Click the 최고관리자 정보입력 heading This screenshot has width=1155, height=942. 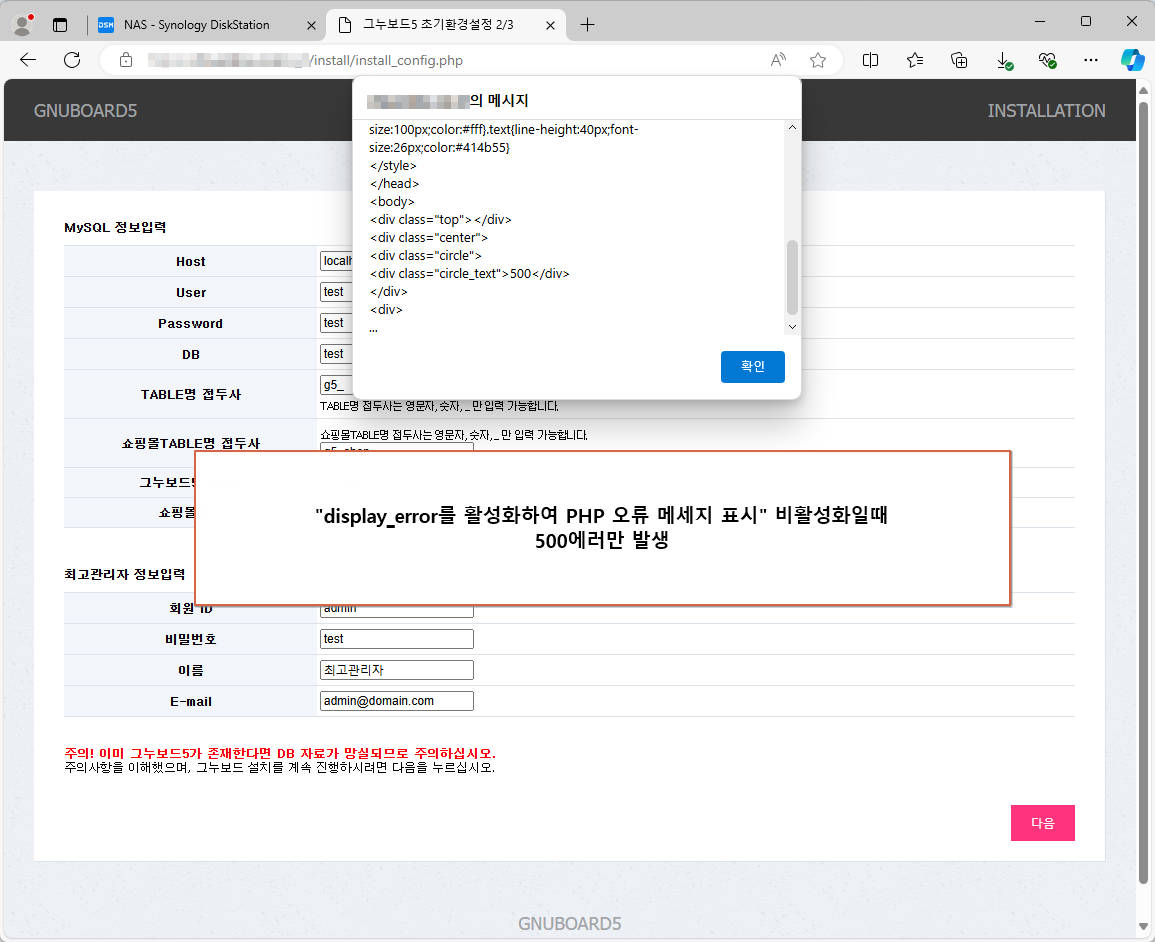point(124,574)
